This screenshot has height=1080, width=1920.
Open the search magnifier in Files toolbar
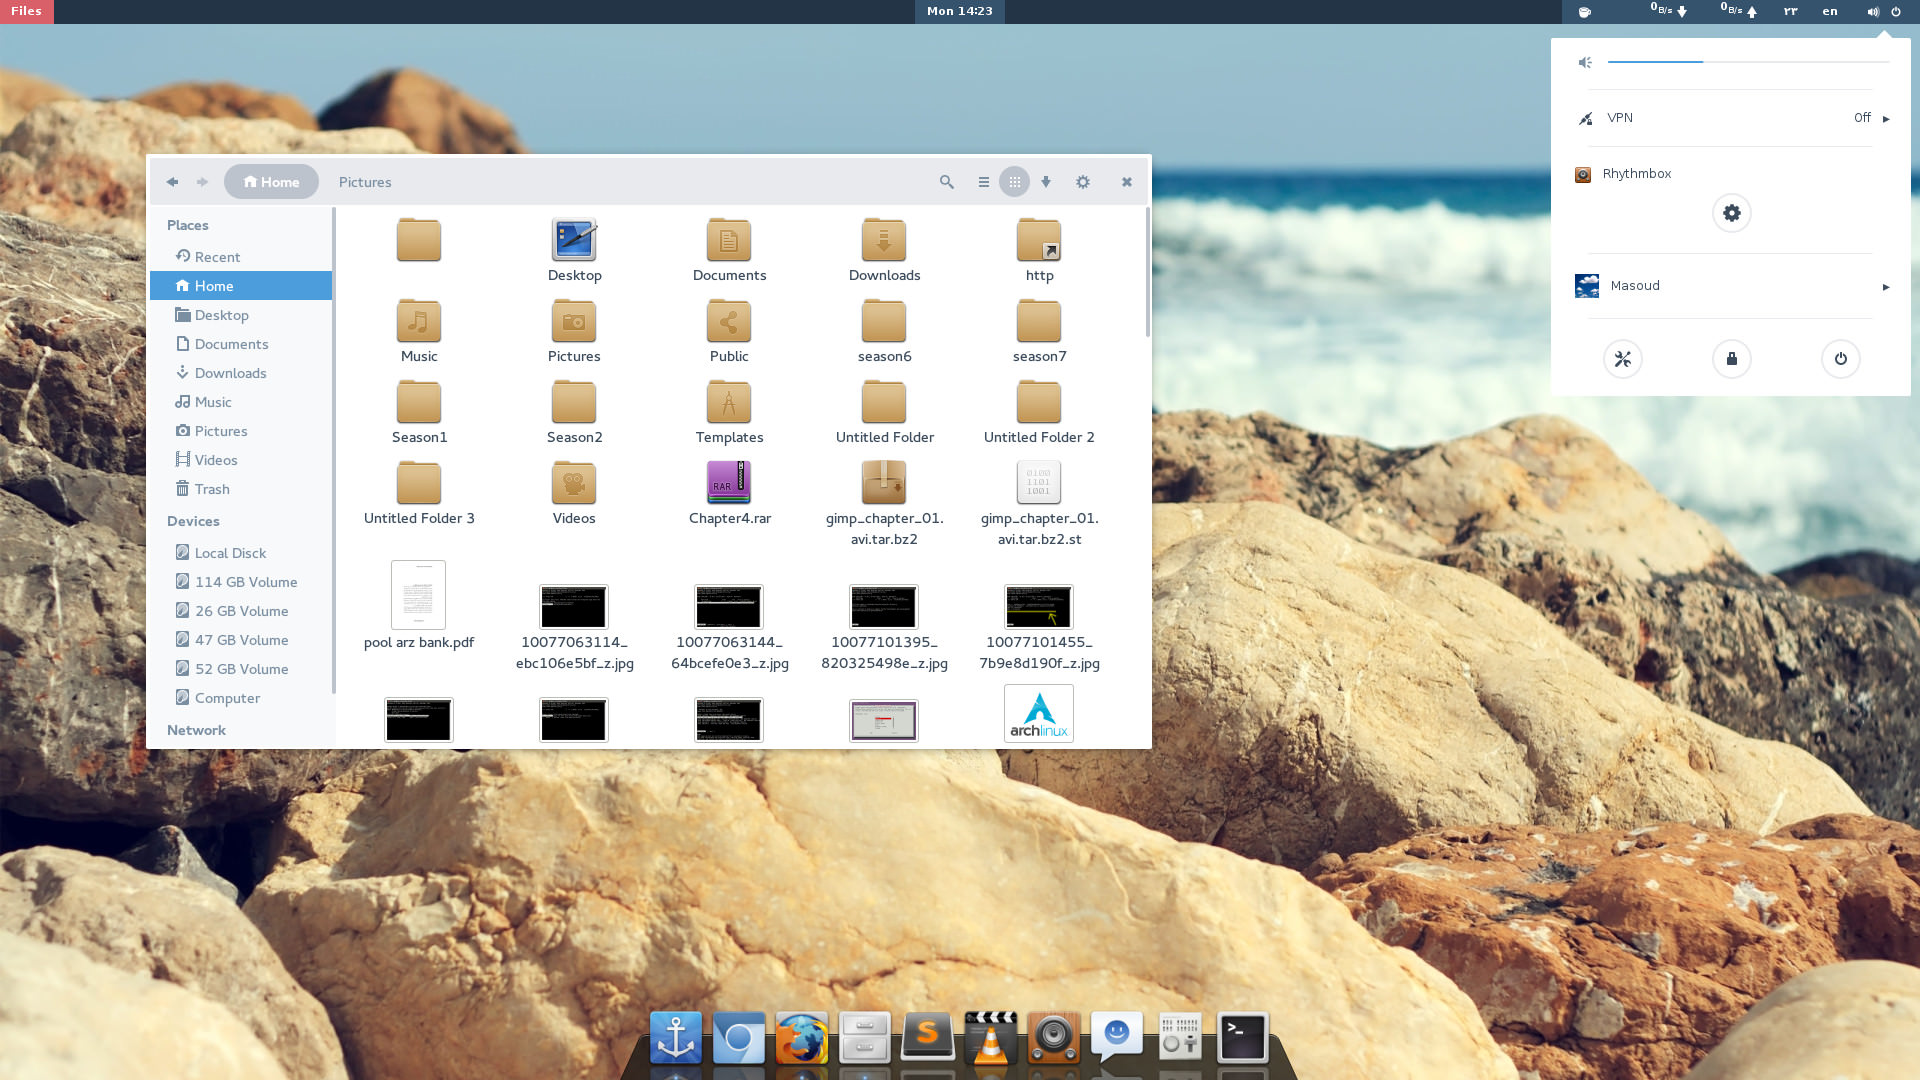(x=946, y=182)
